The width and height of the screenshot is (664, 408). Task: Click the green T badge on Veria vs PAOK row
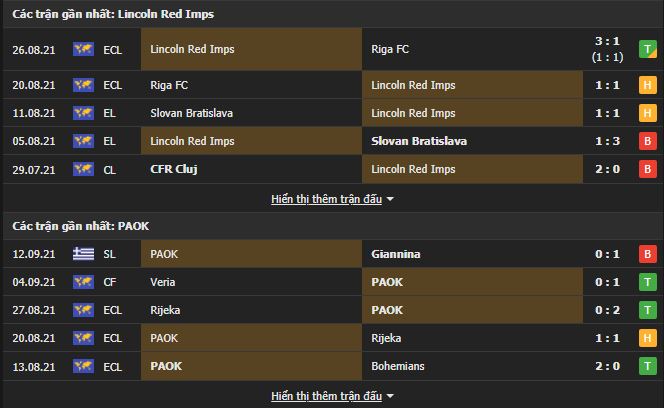click(647, 282)
